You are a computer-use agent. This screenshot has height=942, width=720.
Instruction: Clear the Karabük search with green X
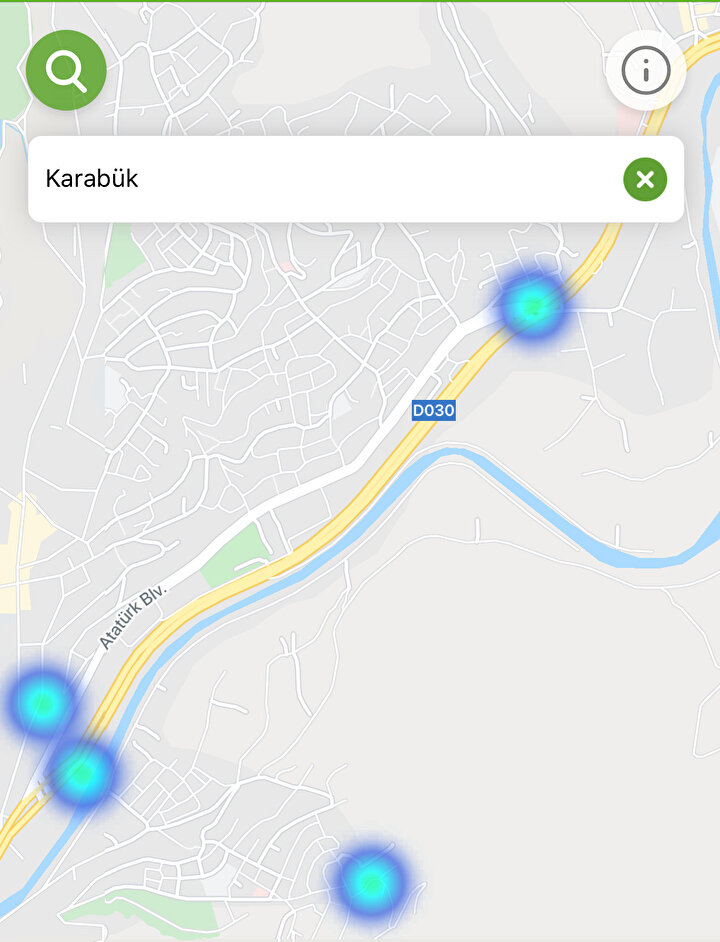(645, 179)
